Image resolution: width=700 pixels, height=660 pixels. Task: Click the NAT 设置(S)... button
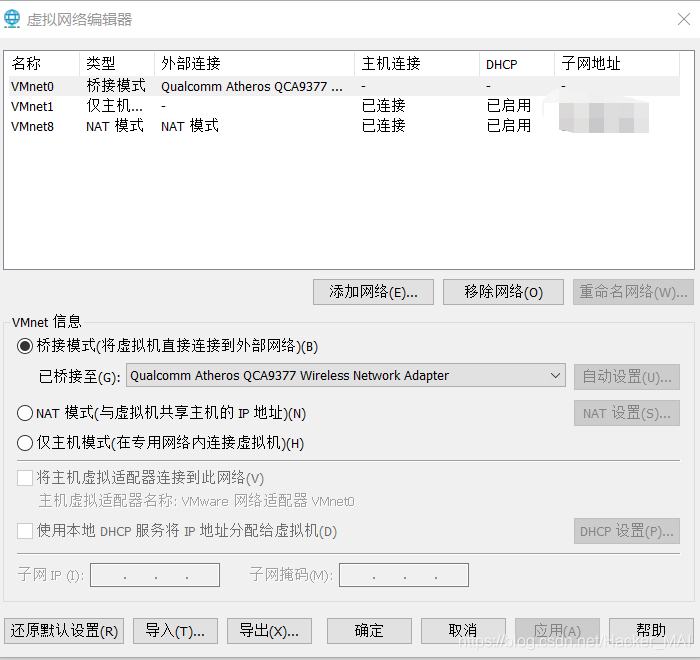pos(627,413)
